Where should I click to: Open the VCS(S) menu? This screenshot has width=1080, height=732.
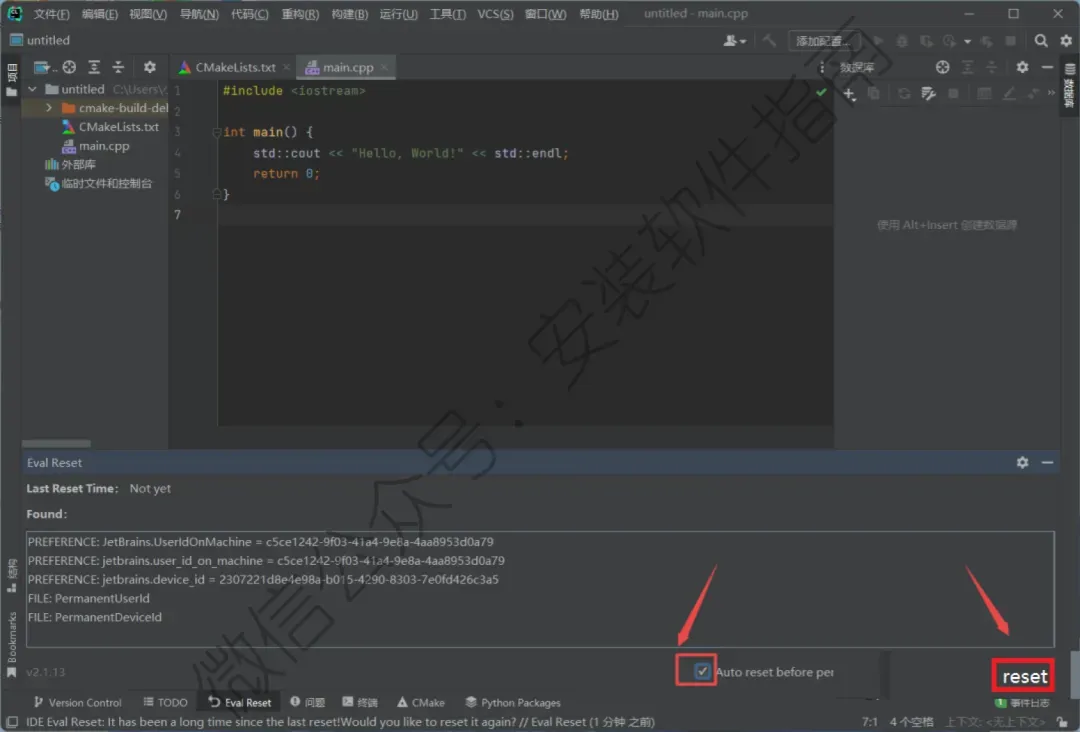(x=495, y=14)
